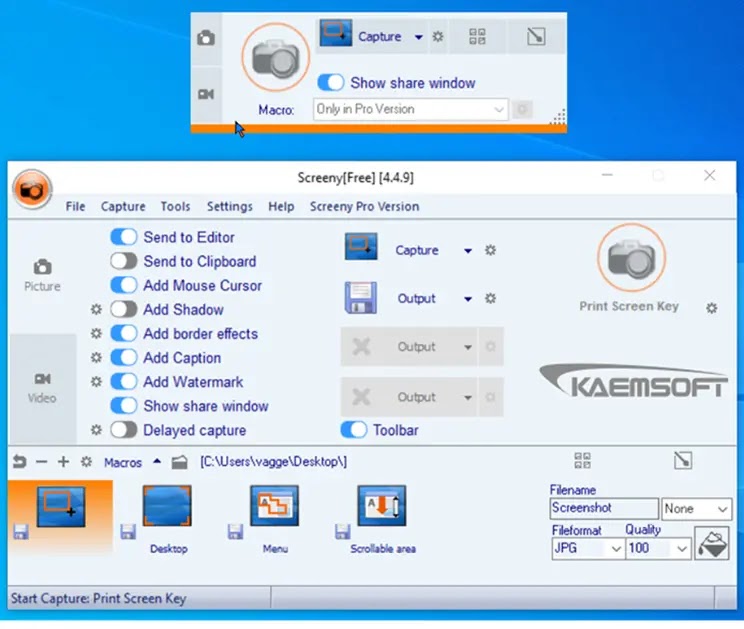Viewport: 744px width, 629px height.
Task: Open the Quality 100 dropdown
Action: pos(658,549)
